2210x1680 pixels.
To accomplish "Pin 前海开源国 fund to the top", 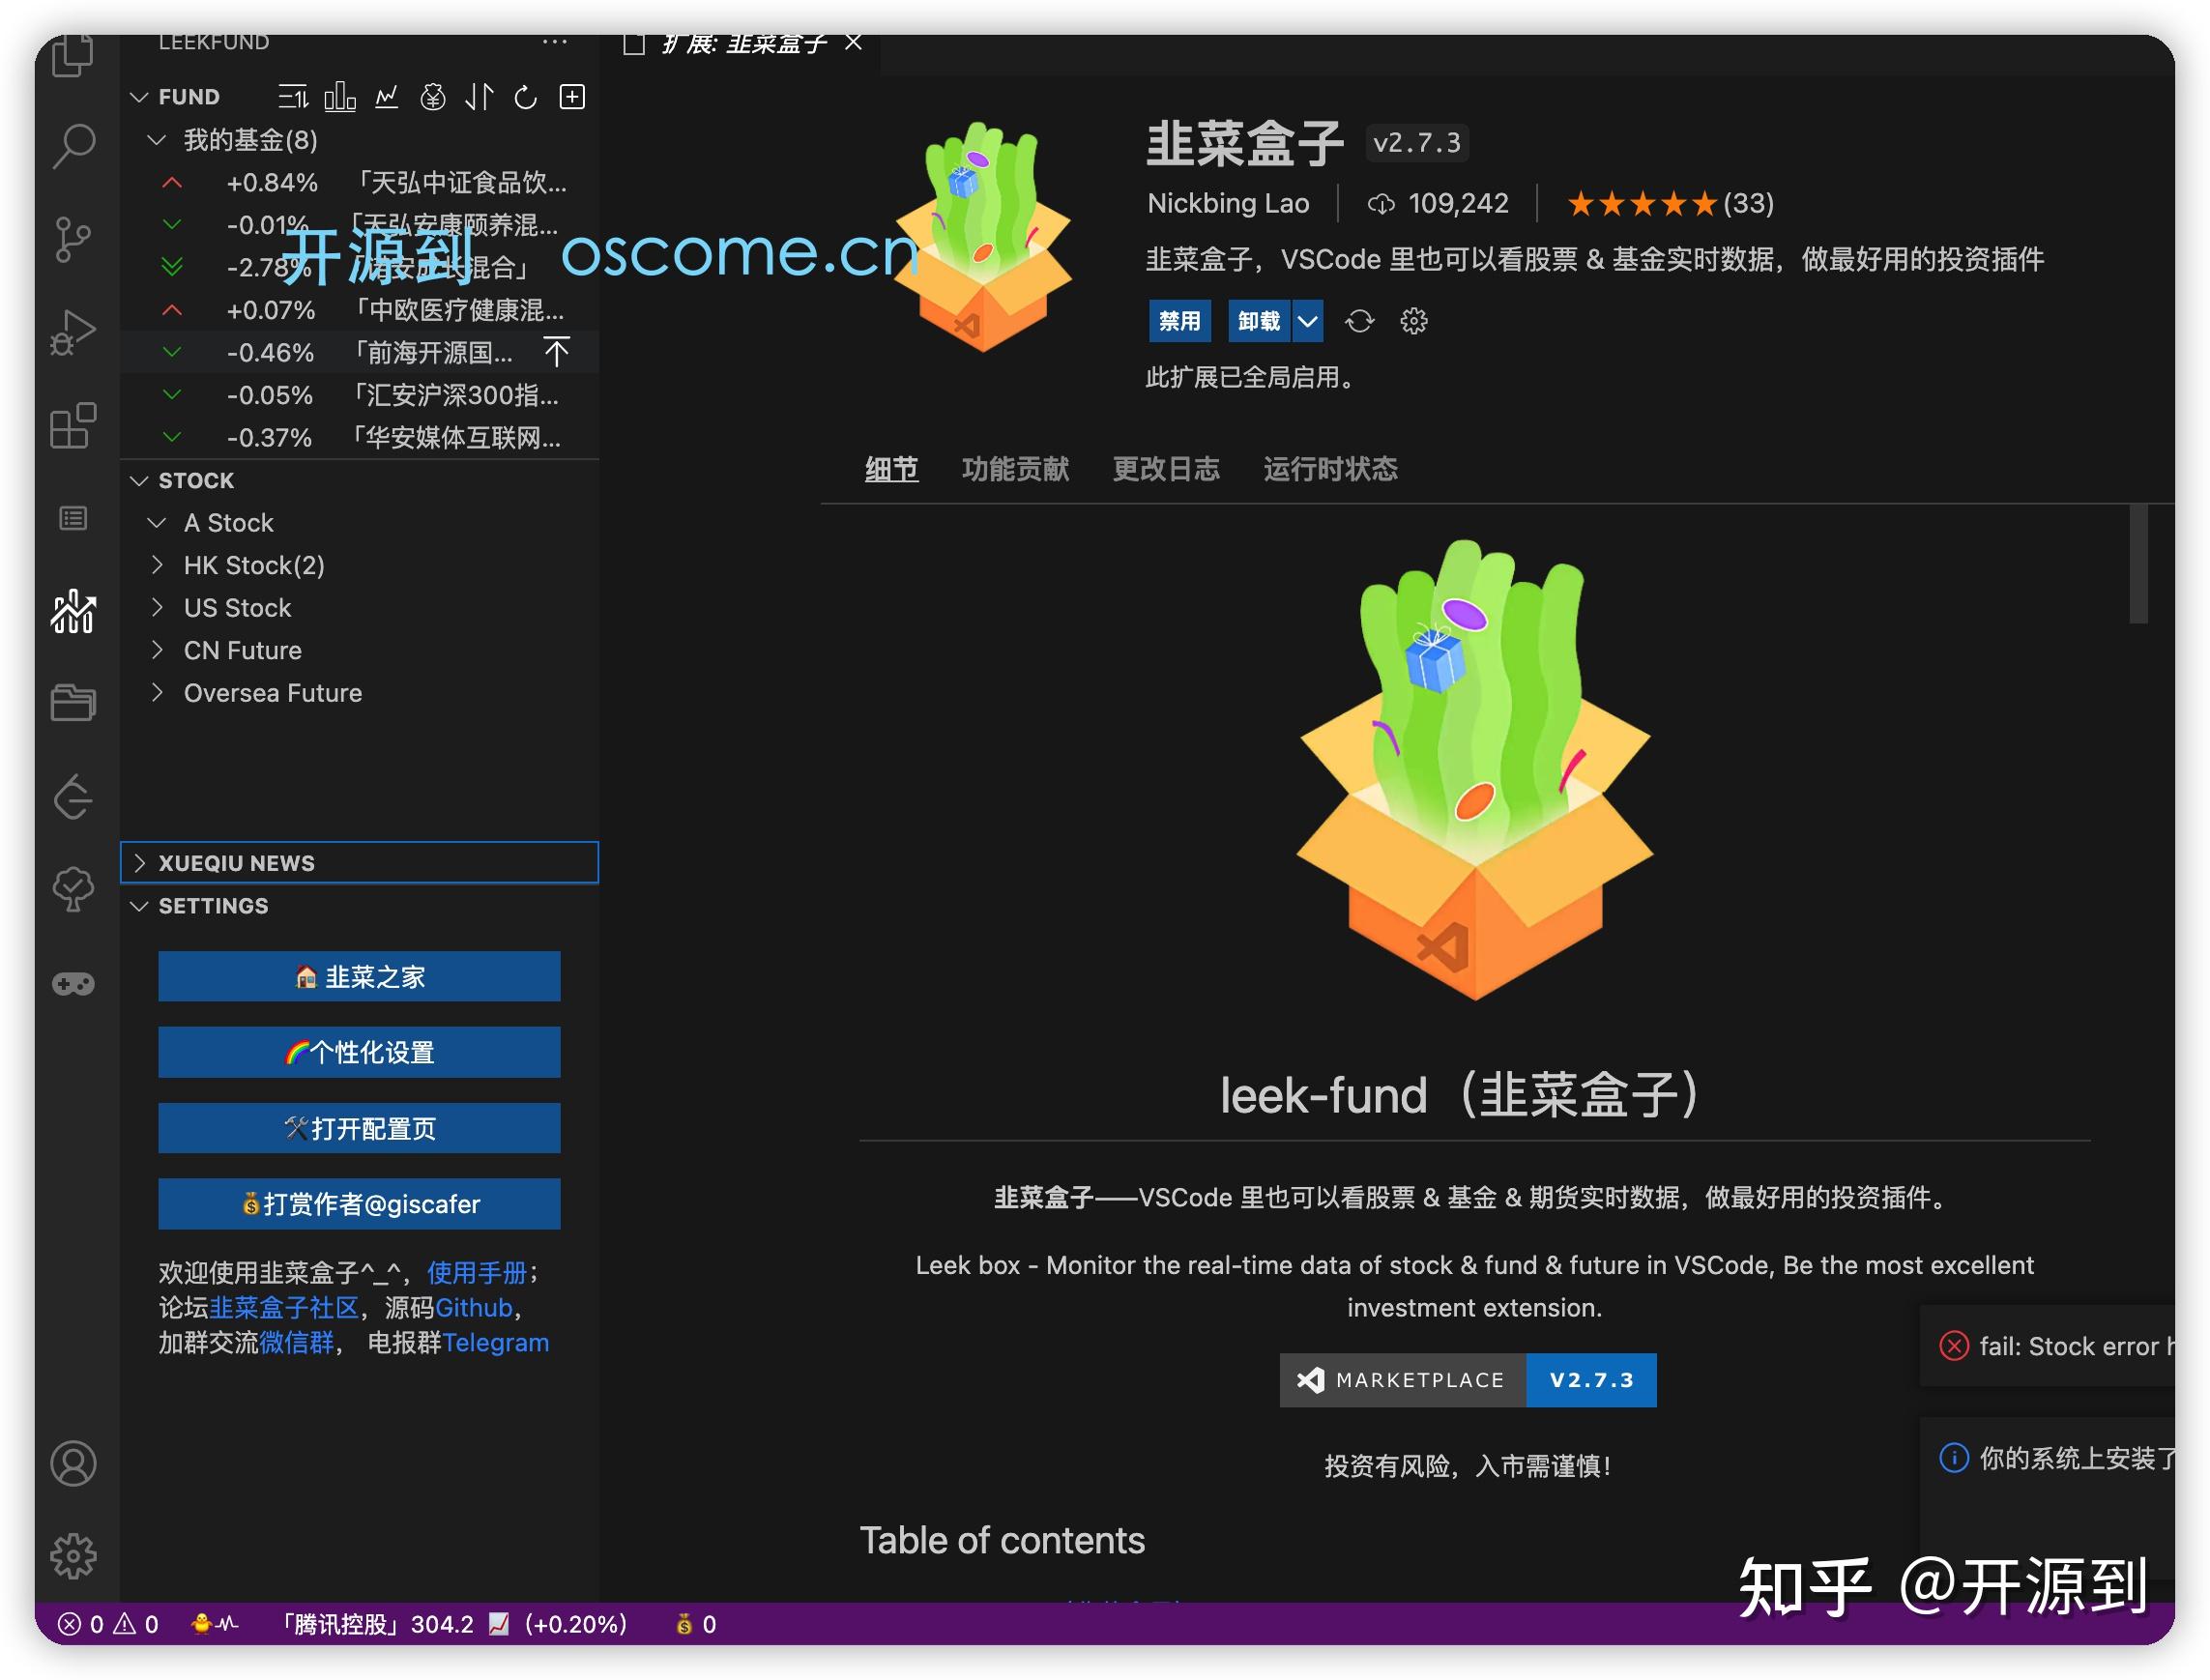I will tap(556, 352).
